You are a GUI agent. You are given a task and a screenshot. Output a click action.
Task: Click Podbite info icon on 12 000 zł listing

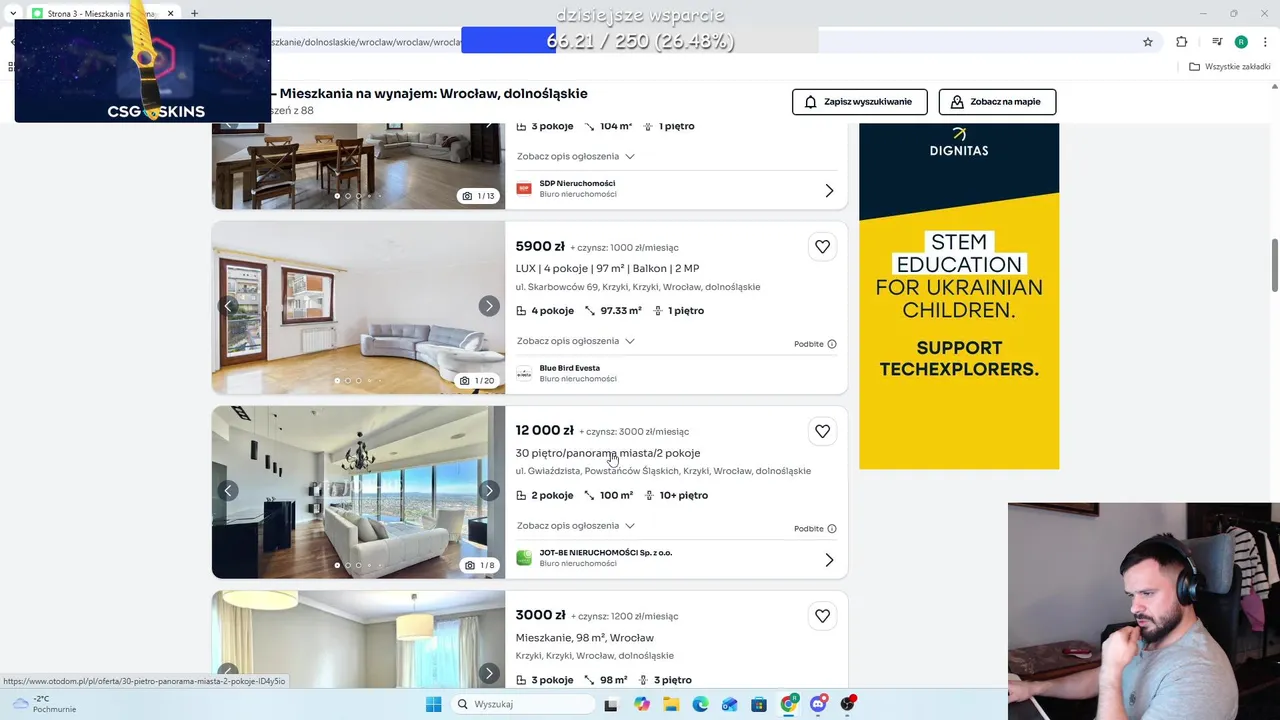pos(832,529)
